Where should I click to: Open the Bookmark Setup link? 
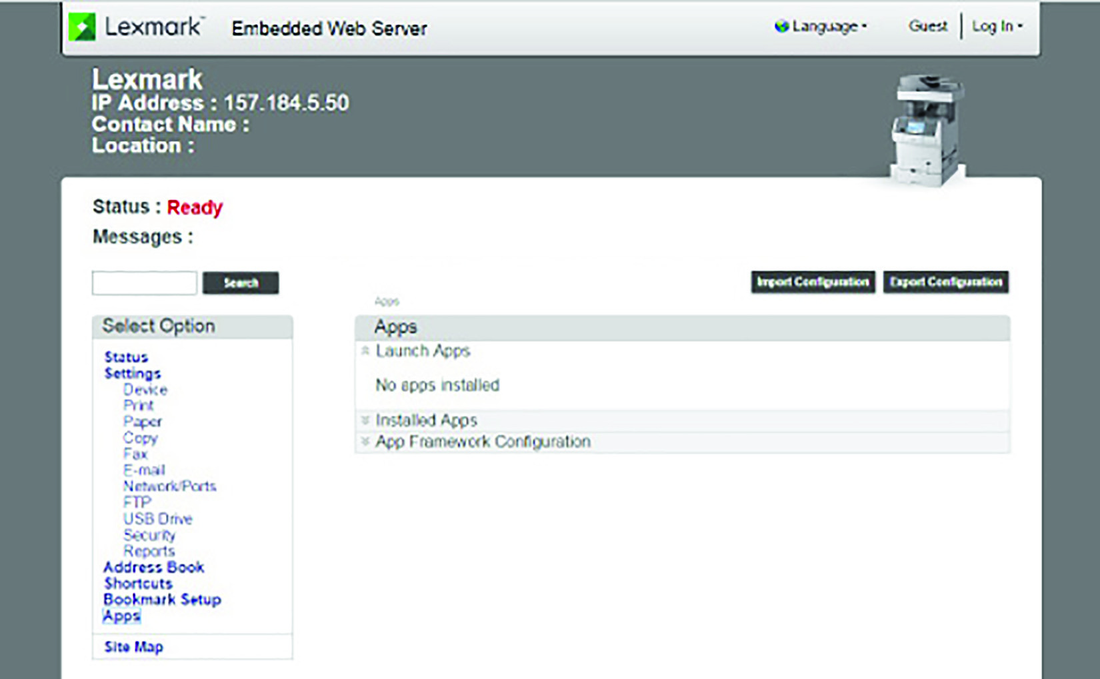pos(162,600)
